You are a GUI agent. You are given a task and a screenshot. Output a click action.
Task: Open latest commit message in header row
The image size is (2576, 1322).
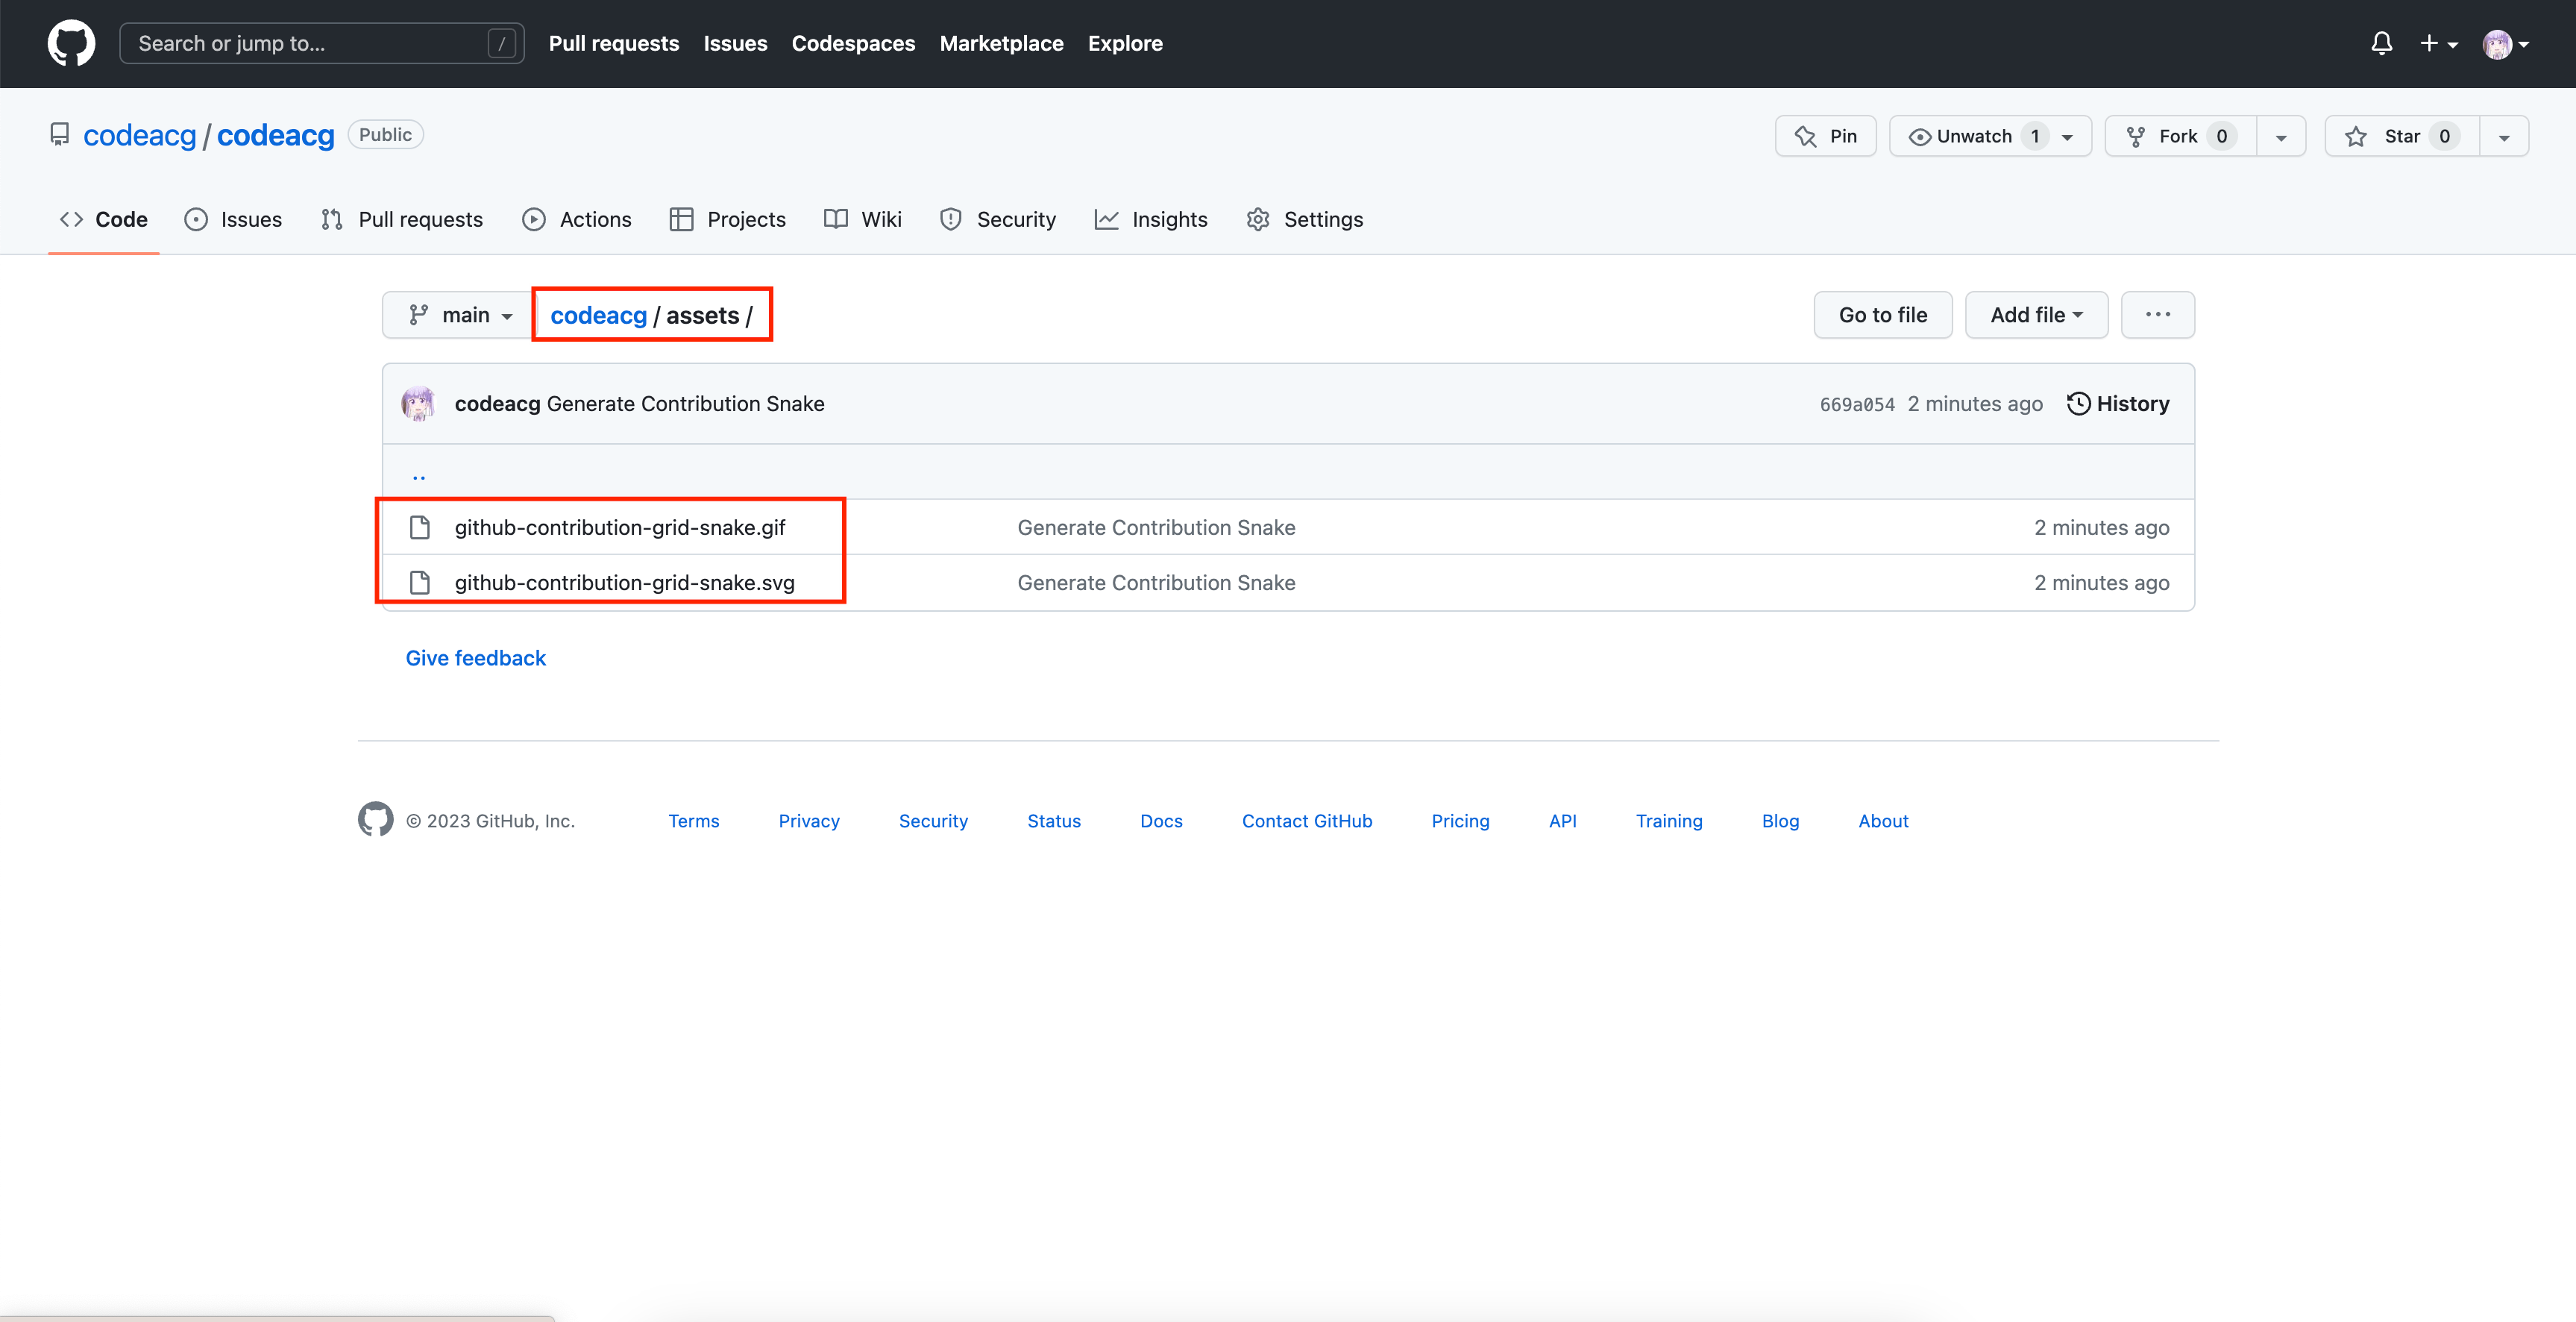click(685, 403)
